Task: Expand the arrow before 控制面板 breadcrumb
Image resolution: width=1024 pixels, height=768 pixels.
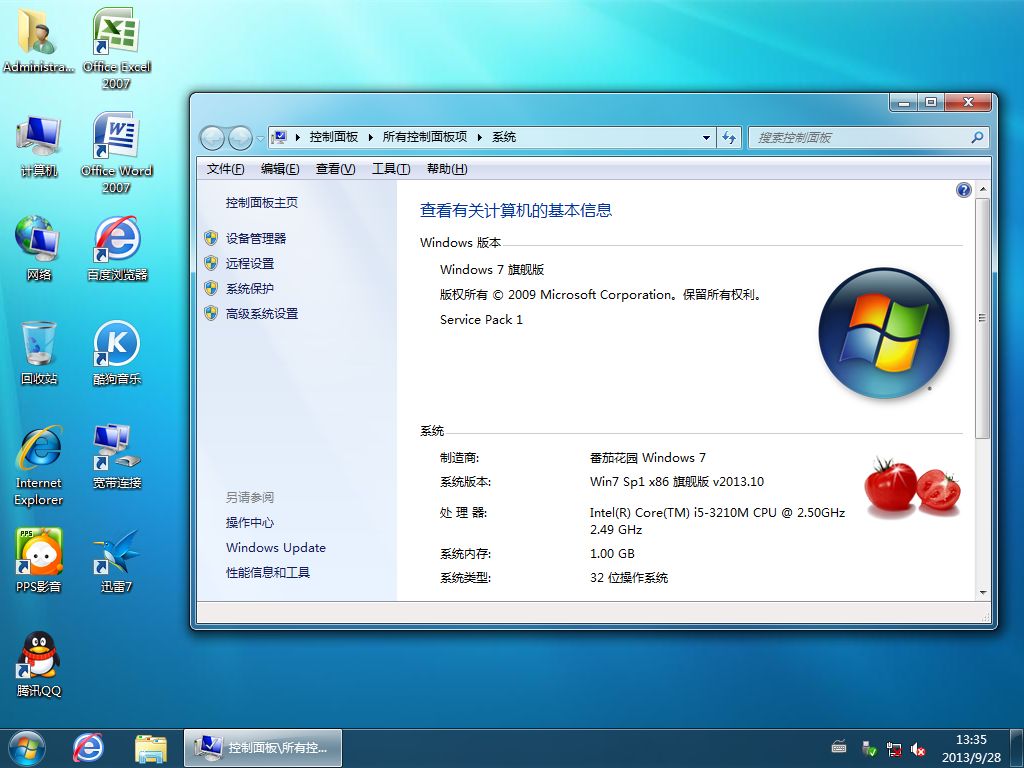Action: pos(297,137)
